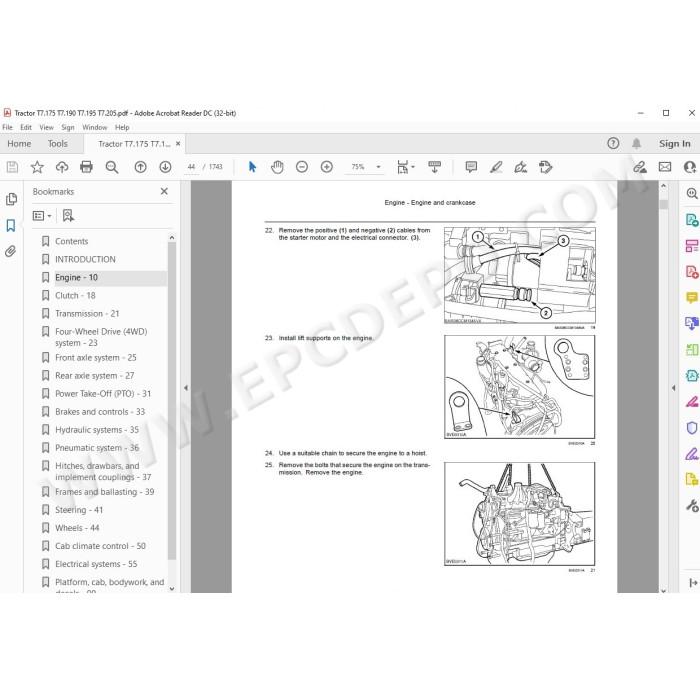Open the Attachments paperclip panel
This screenshot has width=700, height=700.
pos(11,251)
